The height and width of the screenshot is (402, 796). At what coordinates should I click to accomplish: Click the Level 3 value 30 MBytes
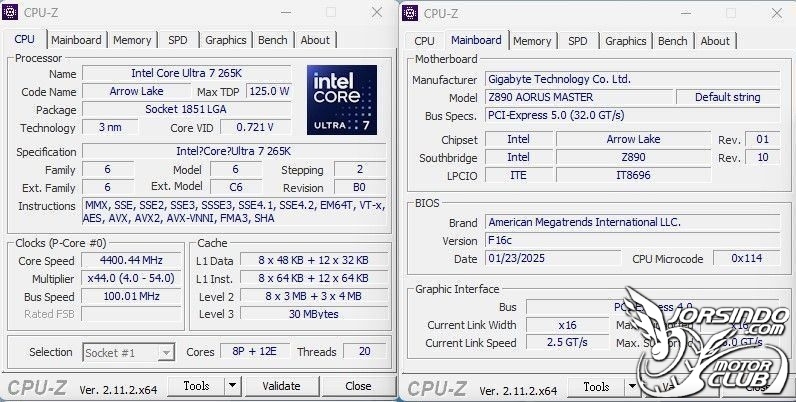[x=314, y=314]
